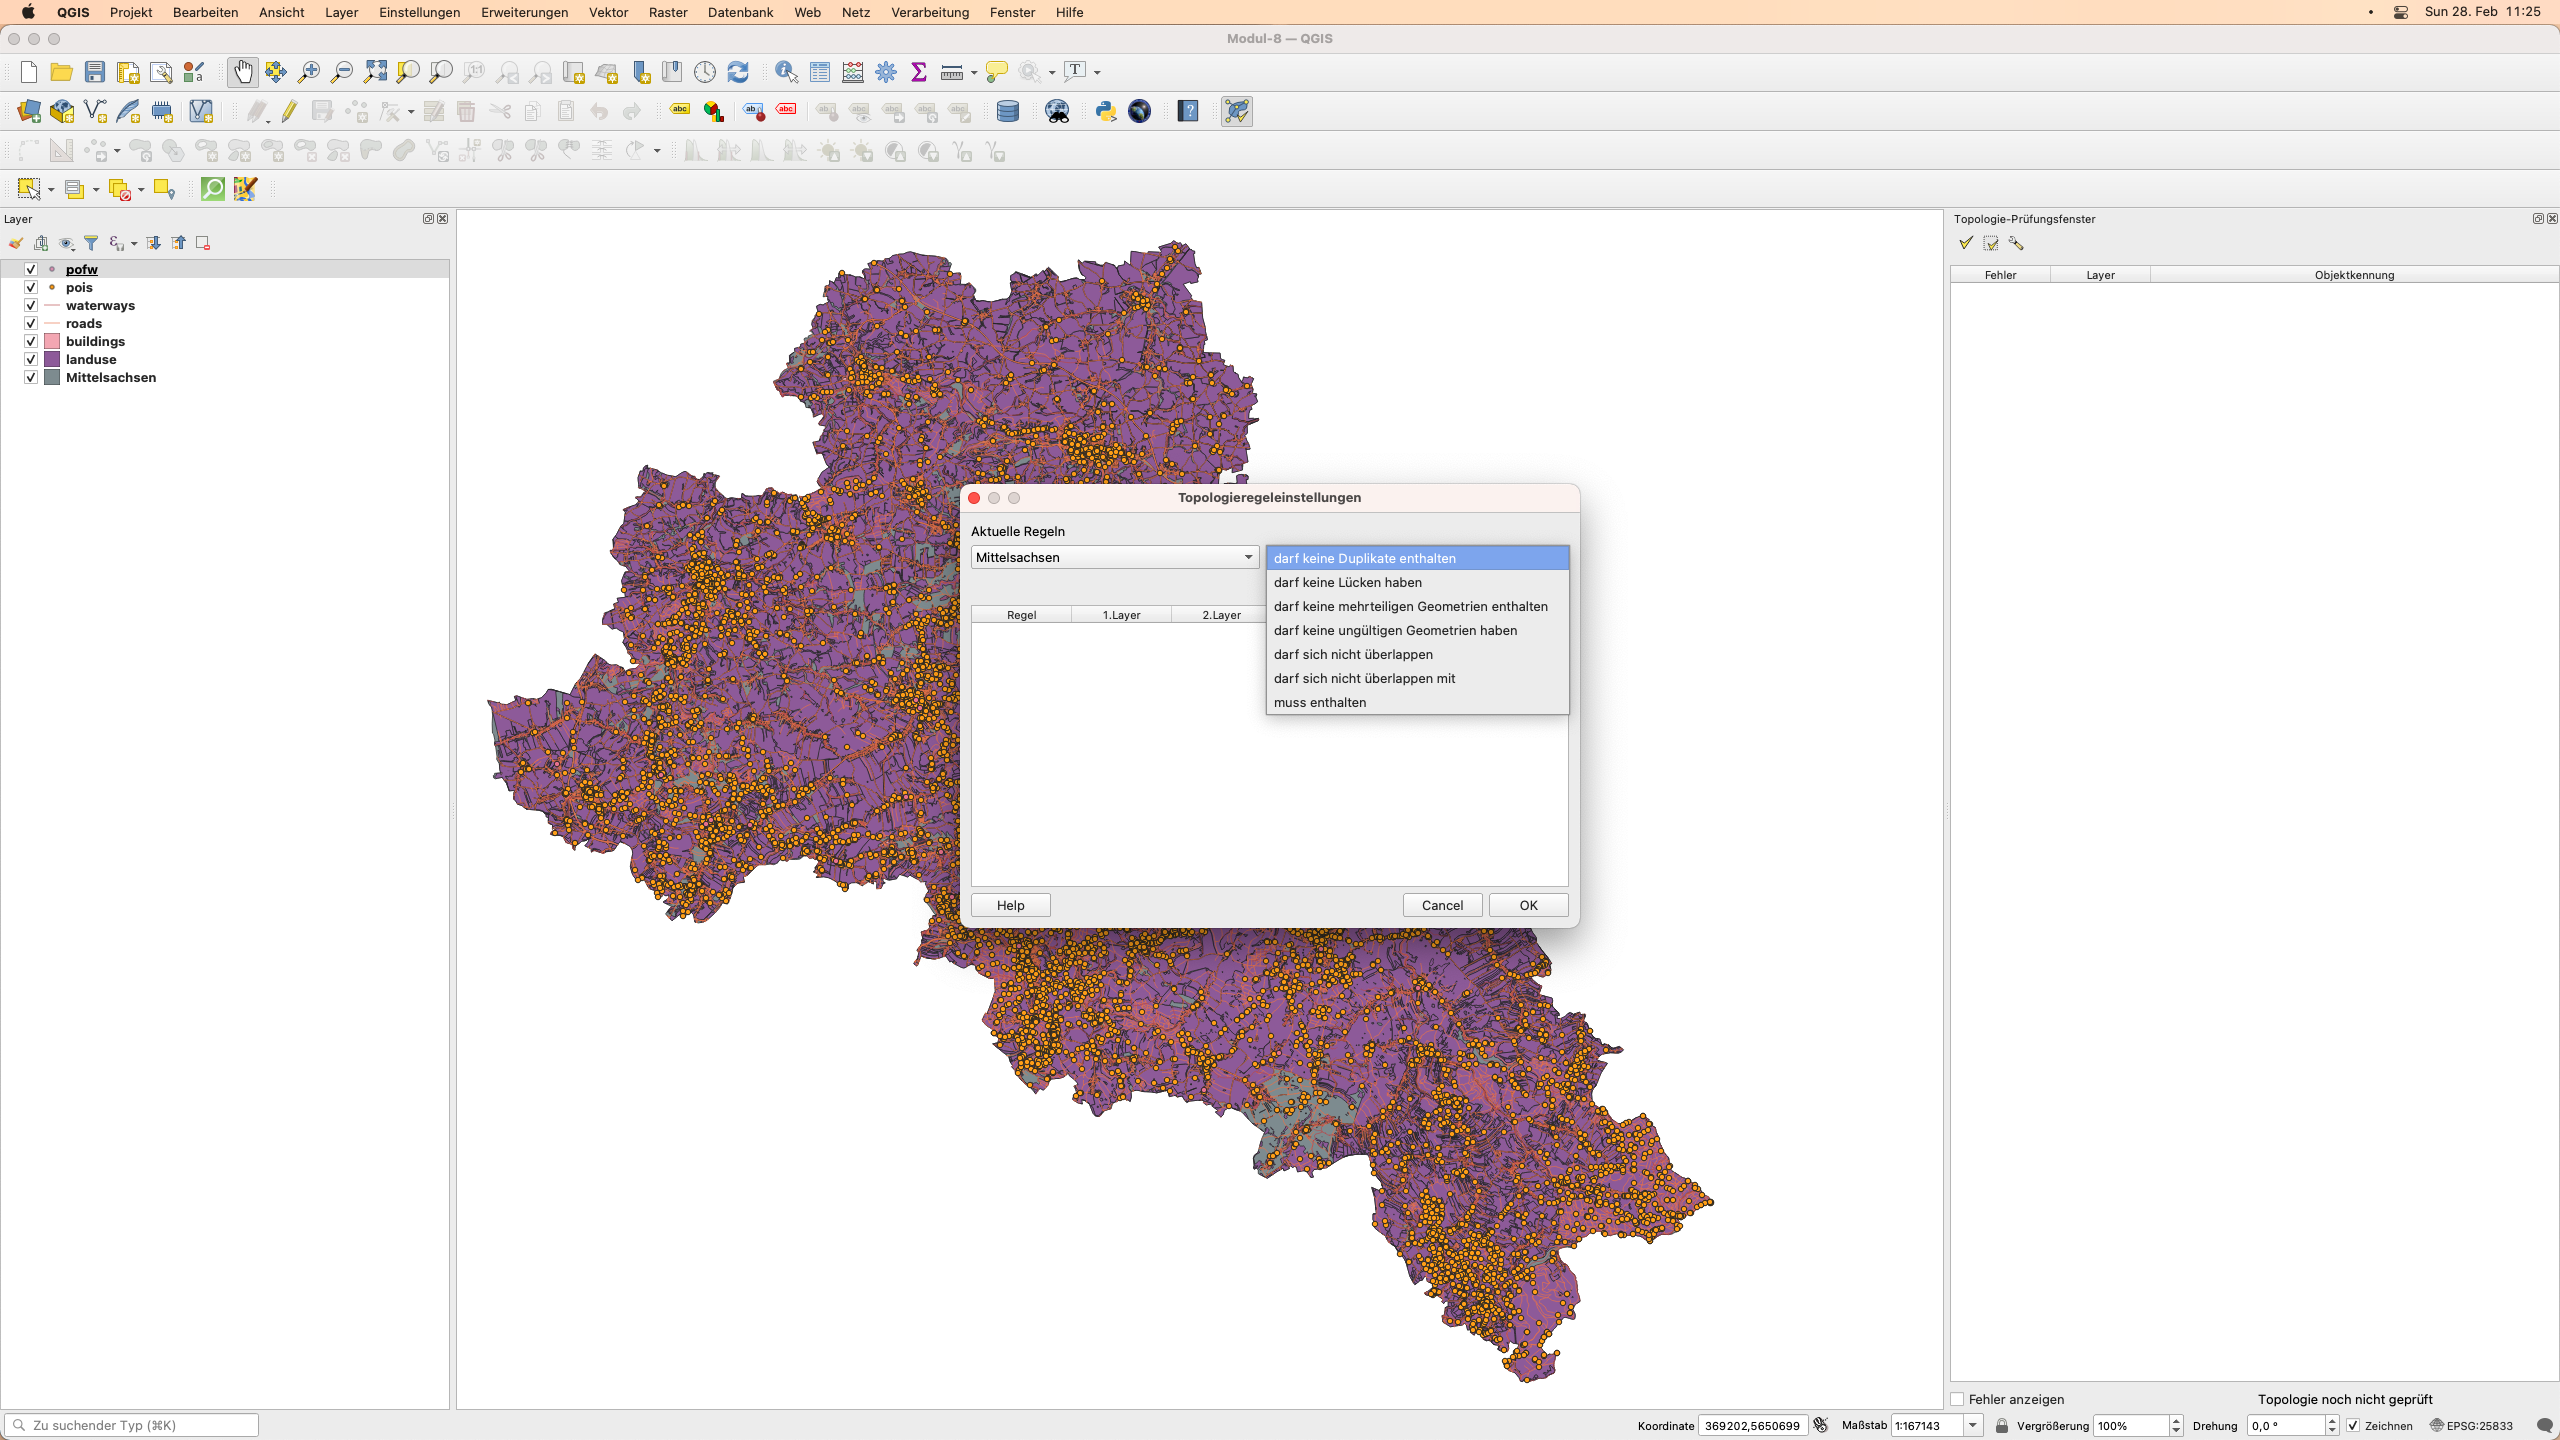Show statistical summary sigma icon

[x=919, y=72]
